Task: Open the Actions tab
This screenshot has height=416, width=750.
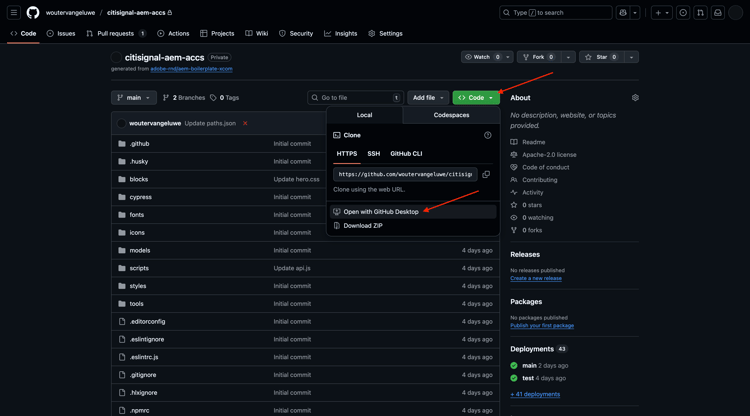Action: point(173,33)
